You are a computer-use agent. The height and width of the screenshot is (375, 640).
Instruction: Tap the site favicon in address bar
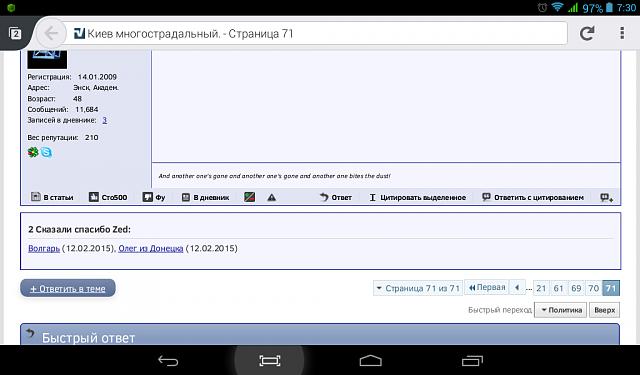click(79, 33)
